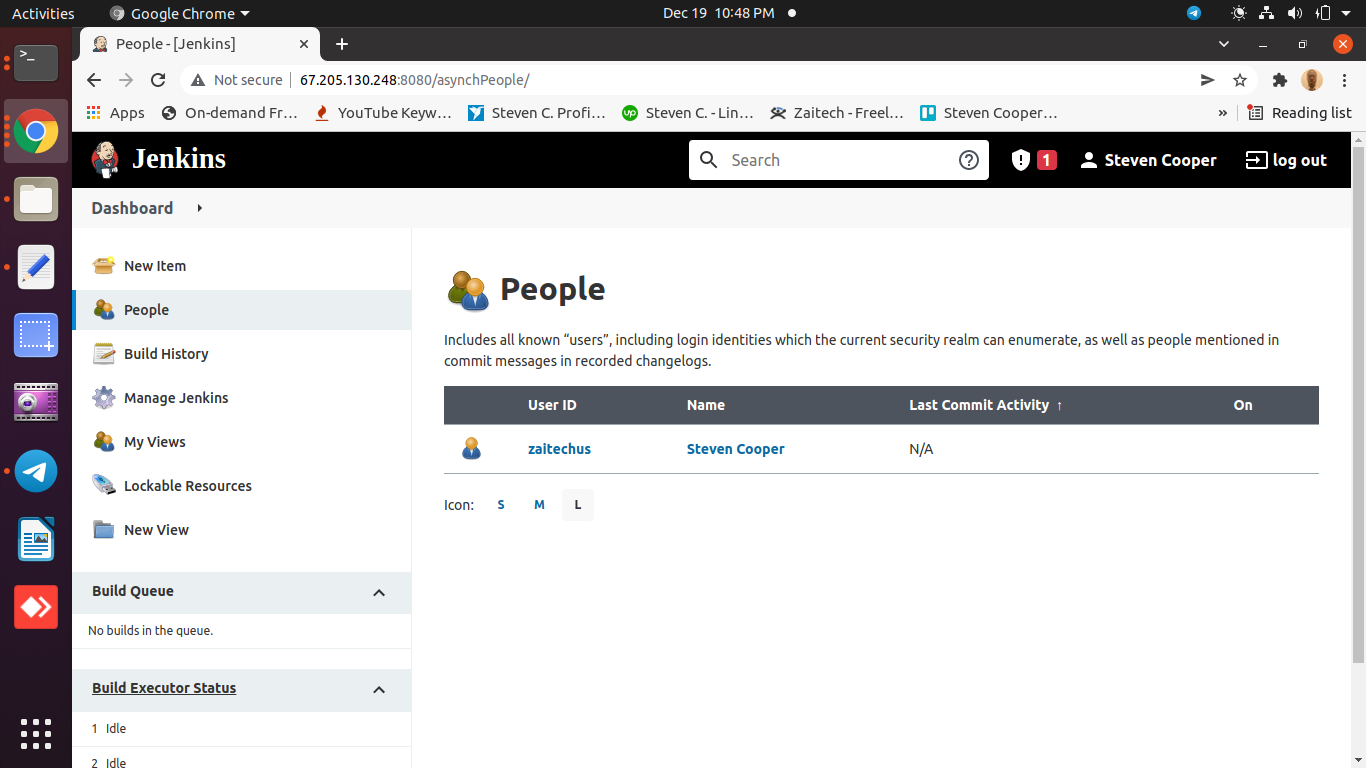
Task: Reload the page with the refresh icon
Action: 157,80
